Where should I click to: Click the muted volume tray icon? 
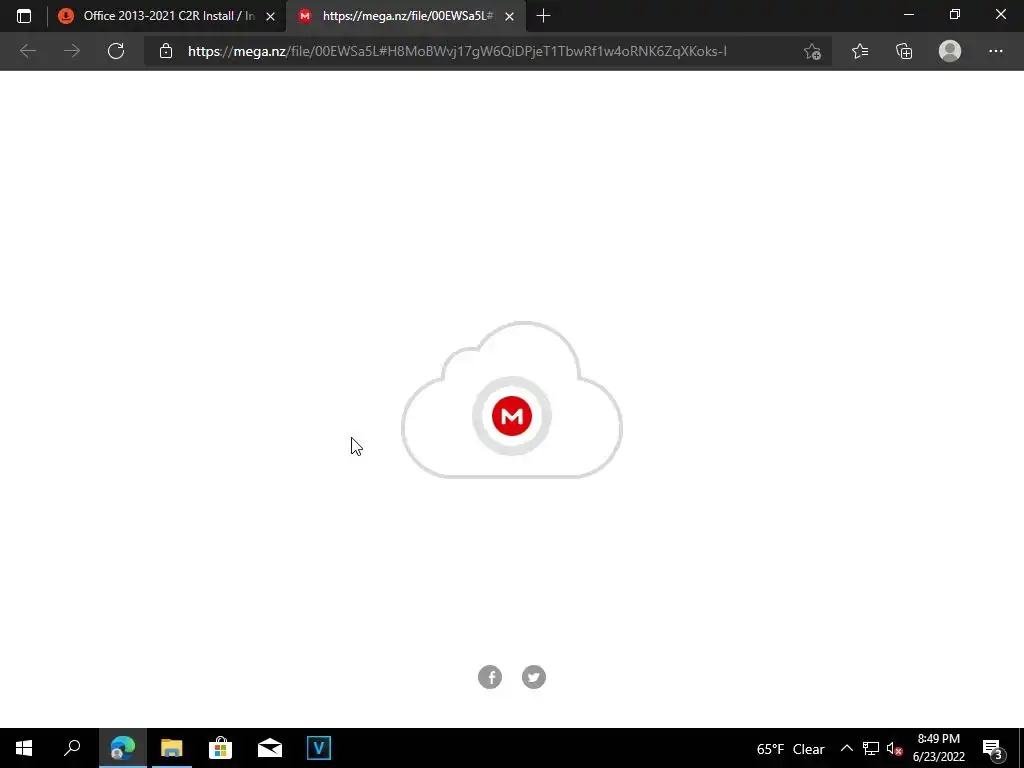894,749
